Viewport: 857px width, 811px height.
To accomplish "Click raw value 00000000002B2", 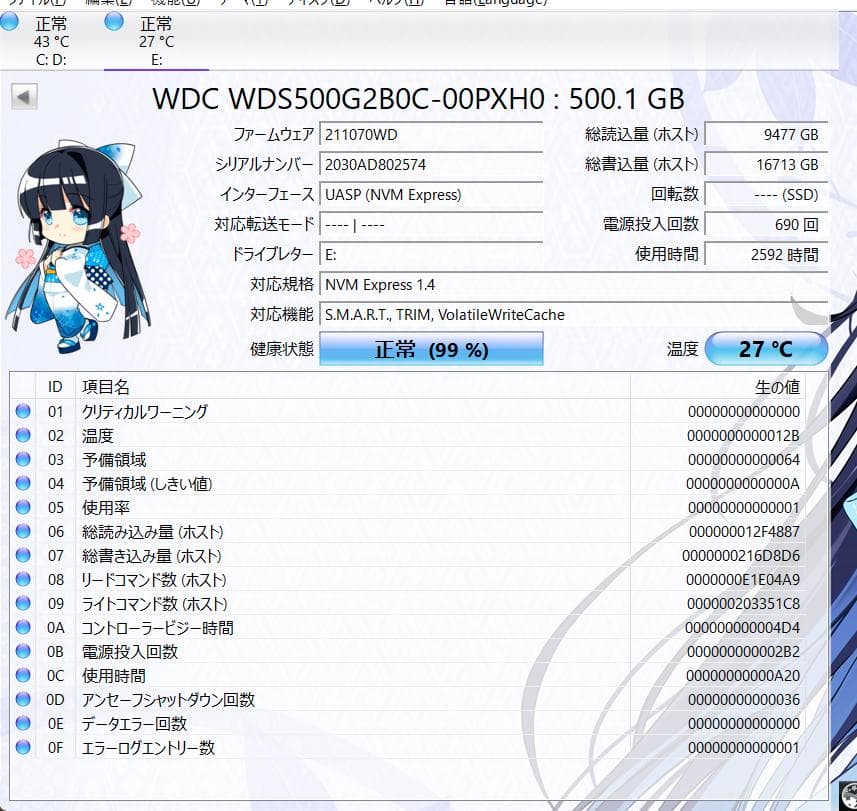I will (x=743, y=652).
